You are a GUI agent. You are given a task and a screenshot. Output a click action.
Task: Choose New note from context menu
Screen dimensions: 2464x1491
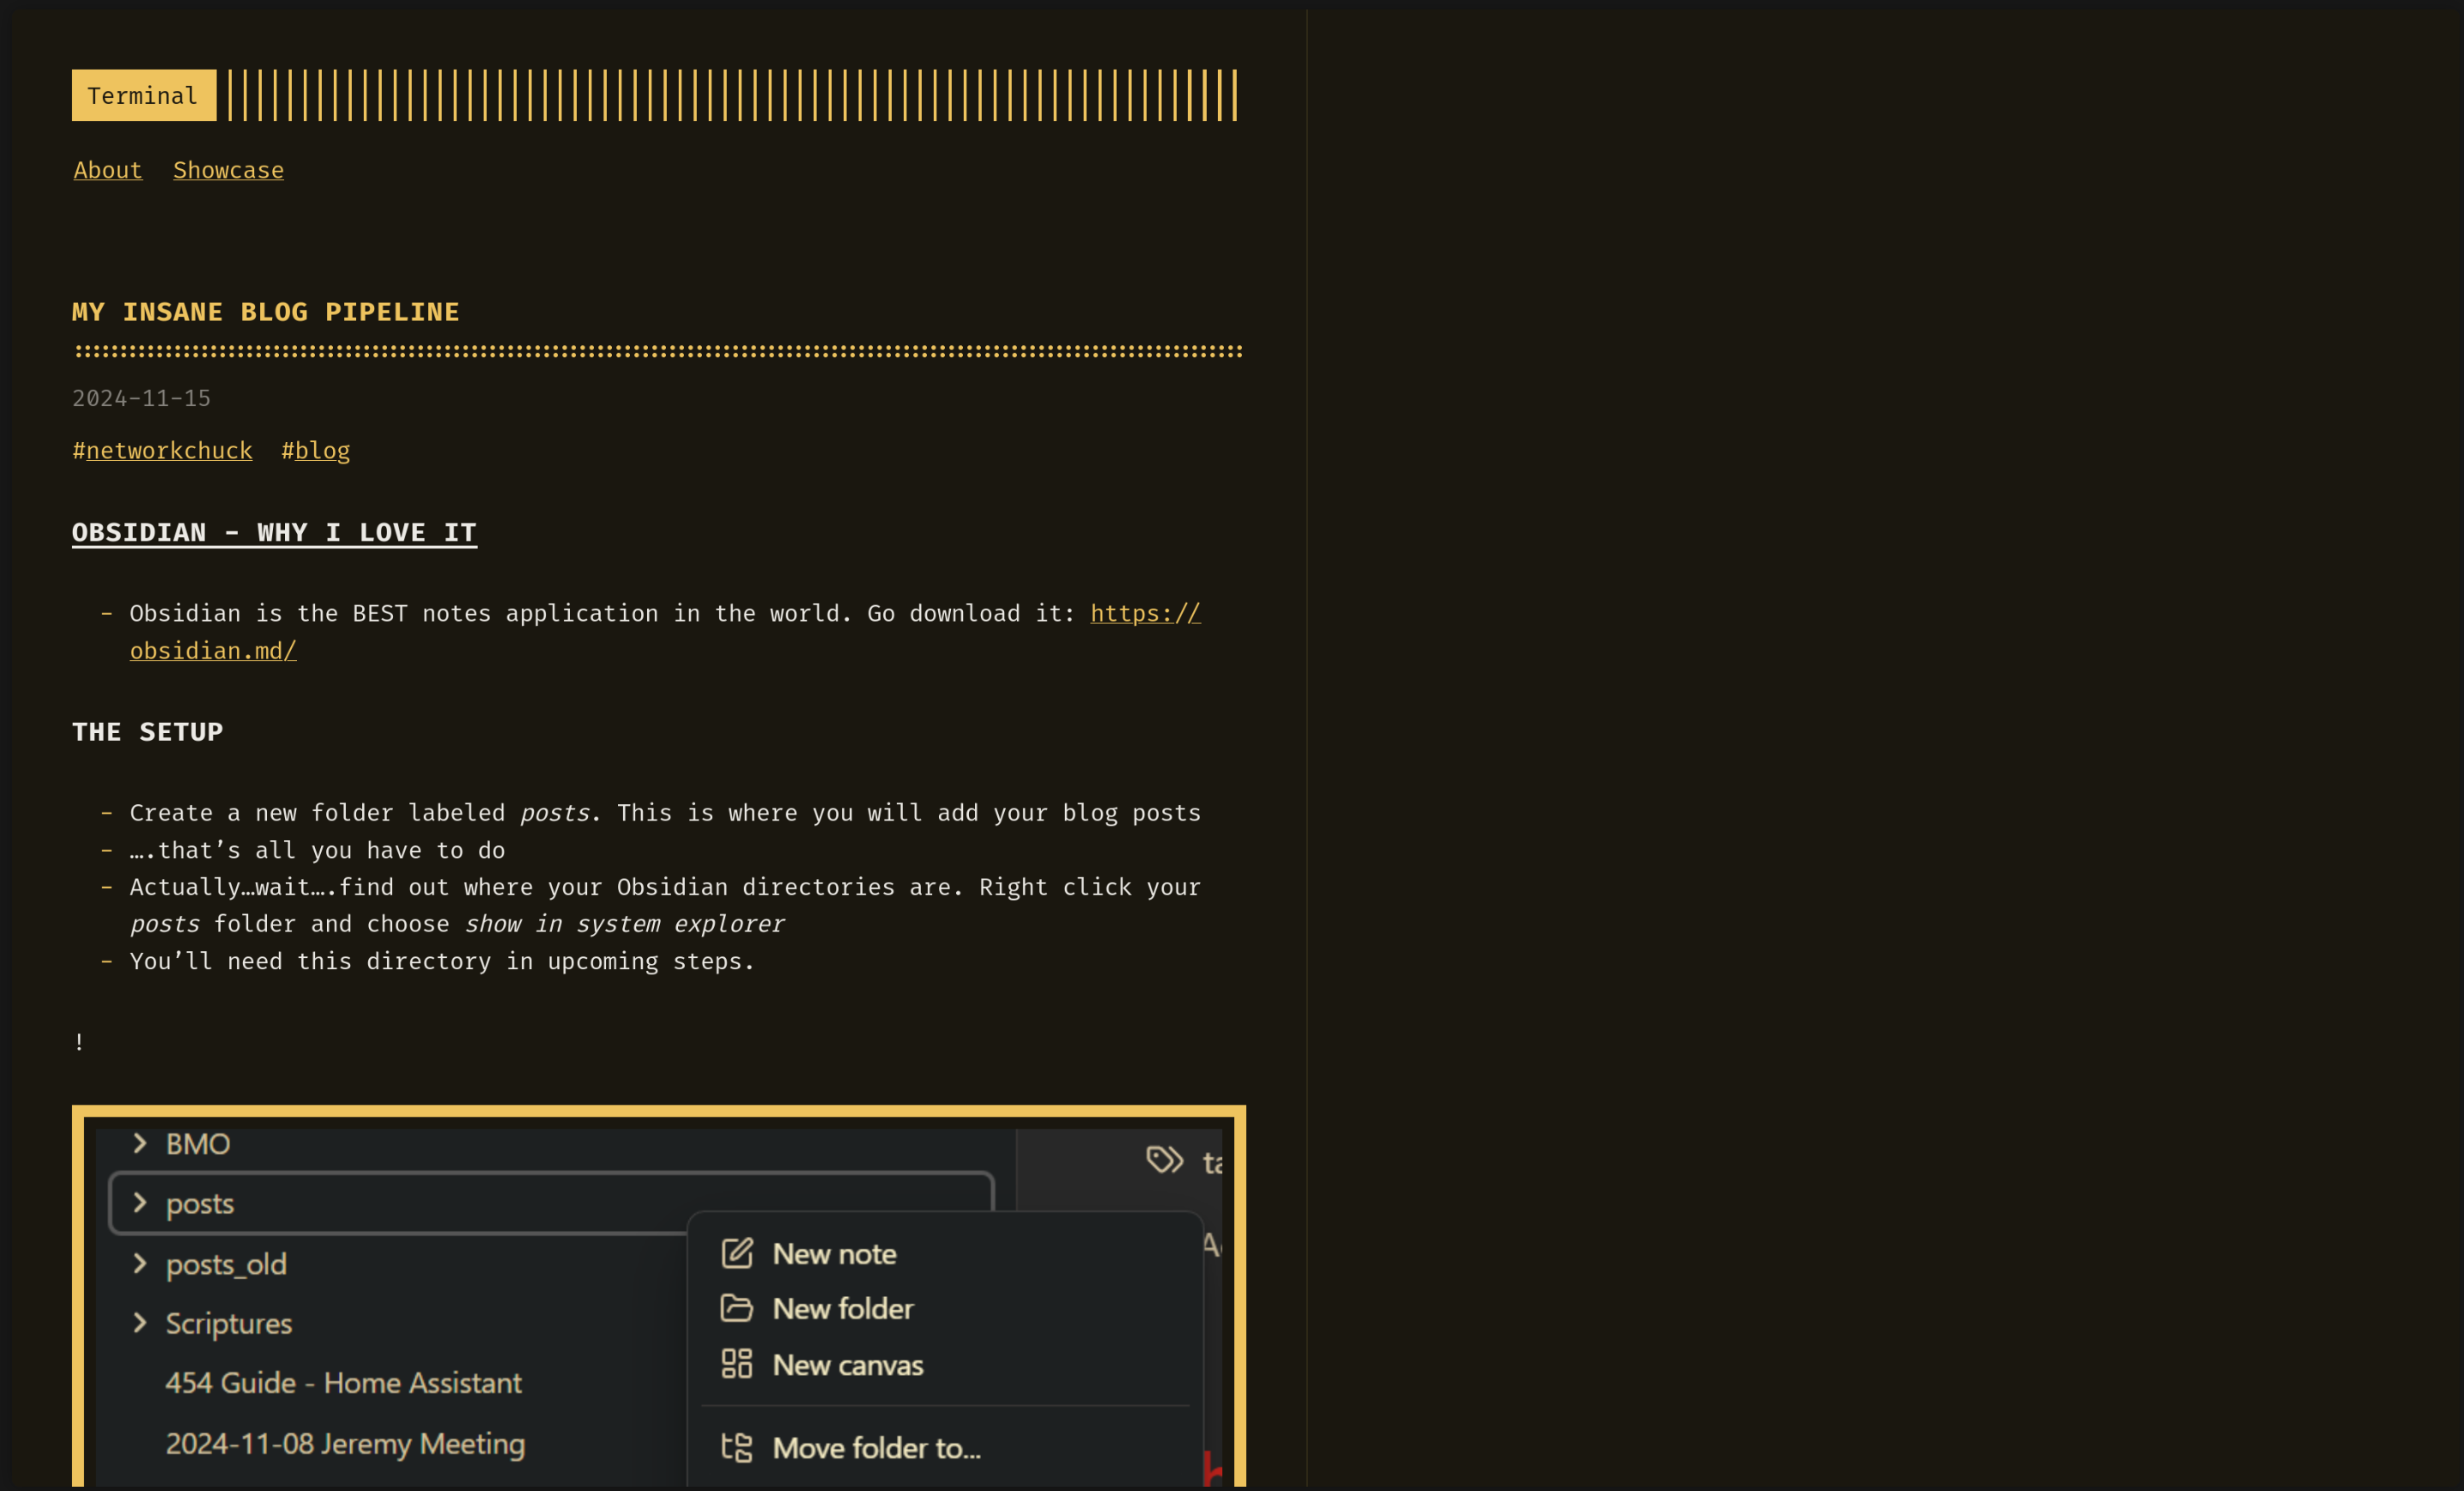835,1254
